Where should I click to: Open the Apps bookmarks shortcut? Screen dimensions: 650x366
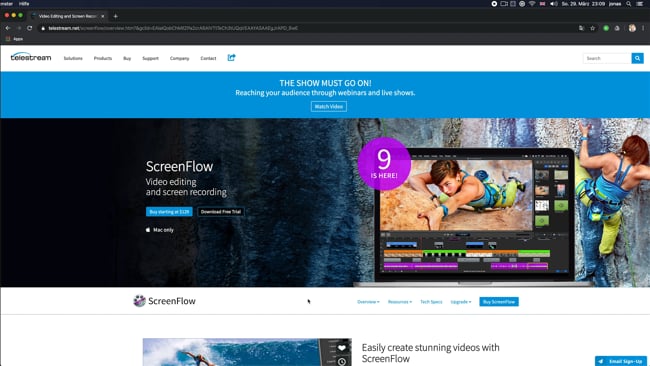click(15, 39)
